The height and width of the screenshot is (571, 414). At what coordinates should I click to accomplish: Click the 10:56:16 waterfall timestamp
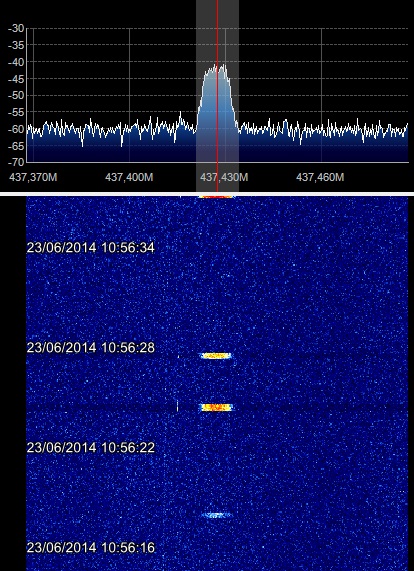[91, 548]
